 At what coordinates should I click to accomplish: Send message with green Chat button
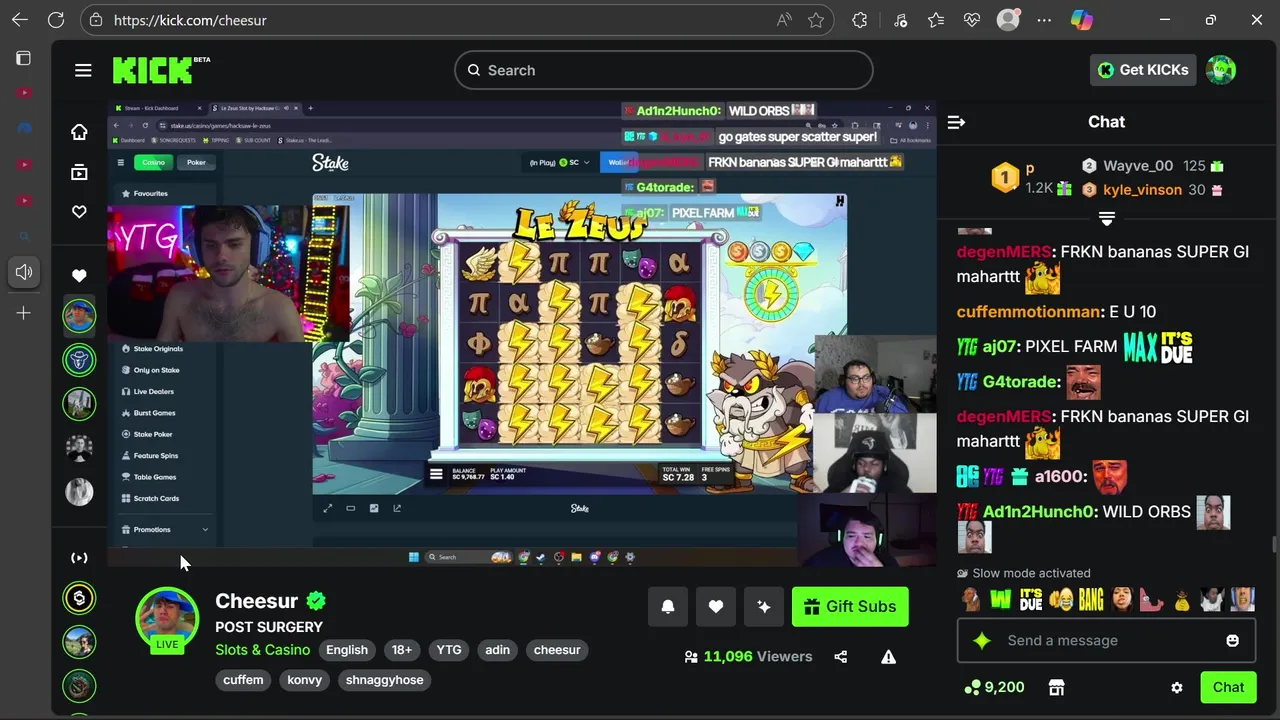[x=1228, y=687]
